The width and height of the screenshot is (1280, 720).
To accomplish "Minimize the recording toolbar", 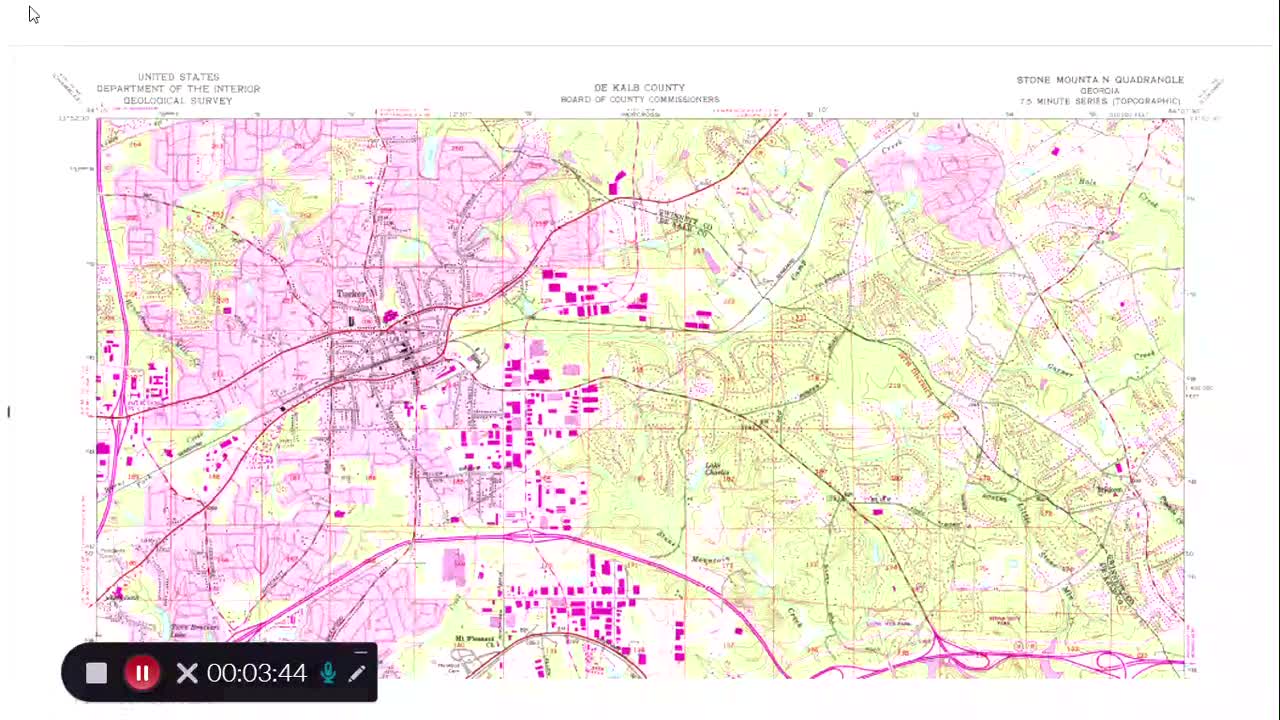I will [360, 651].
